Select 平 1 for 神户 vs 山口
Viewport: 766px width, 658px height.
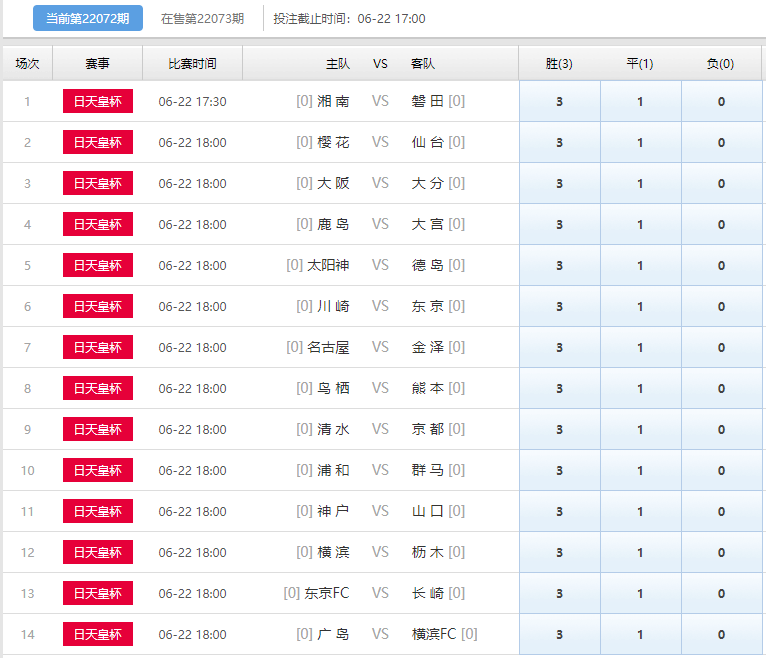pyautogui.click(x=640, y=512)
